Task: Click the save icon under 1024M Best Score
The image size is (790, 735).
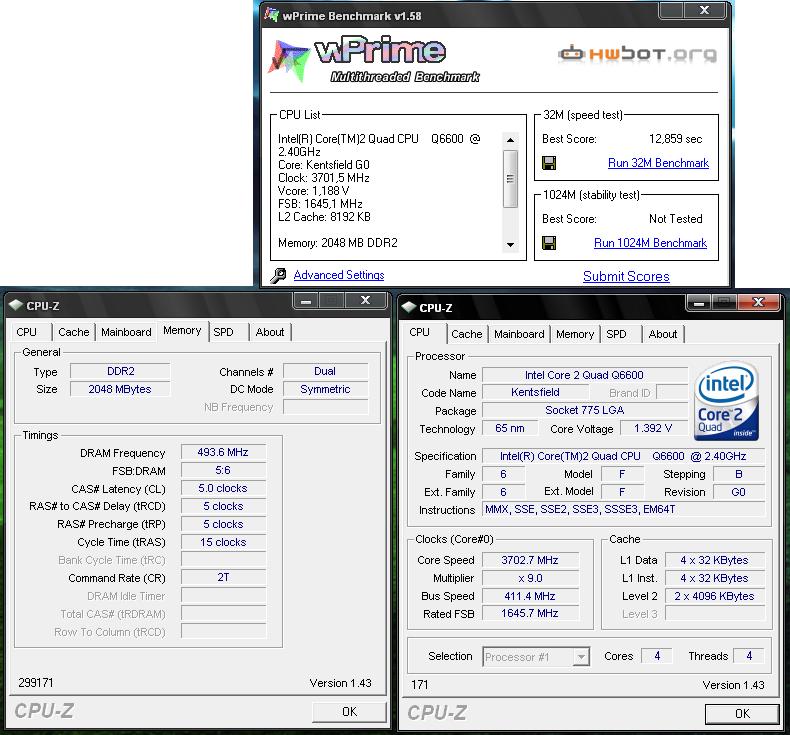Action: [x=549, y=243]
